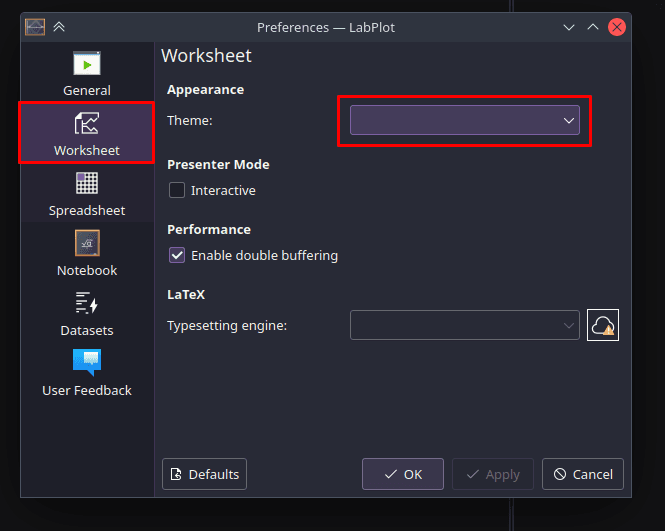Select the Worksheet preferences page
The width and height of the screenshot is (665, 531).
point(87,133)
